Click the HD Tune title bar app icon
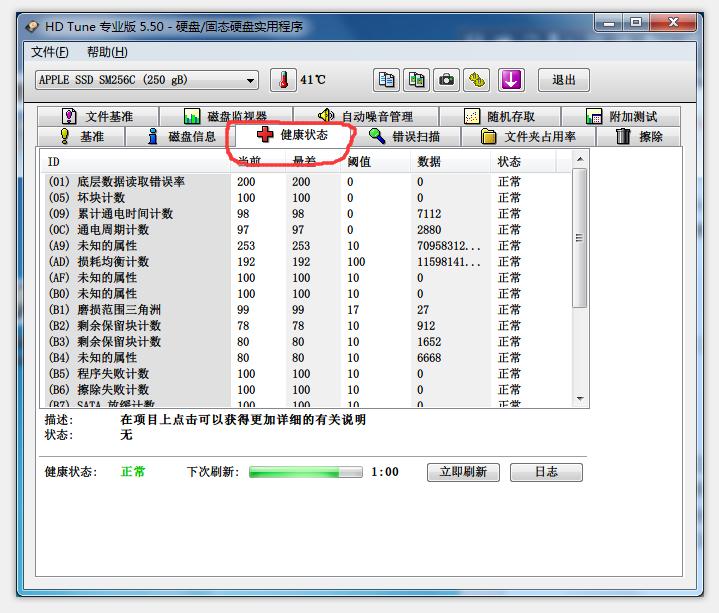 click(32, 26)
